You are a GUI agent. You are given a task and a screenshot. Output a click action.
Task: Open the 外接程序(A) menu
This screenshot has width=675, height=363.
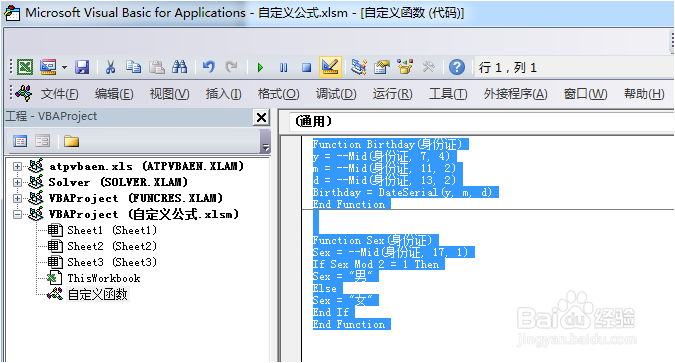point(515,93)
